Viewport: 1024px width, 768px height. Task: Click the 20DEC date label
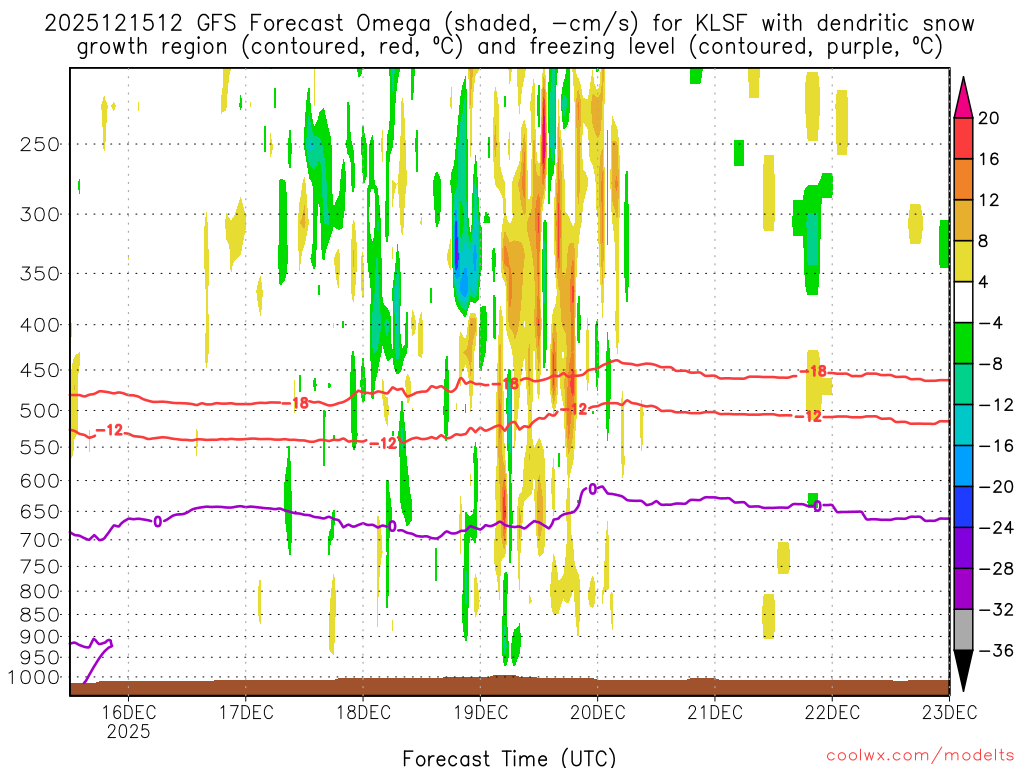598,712
